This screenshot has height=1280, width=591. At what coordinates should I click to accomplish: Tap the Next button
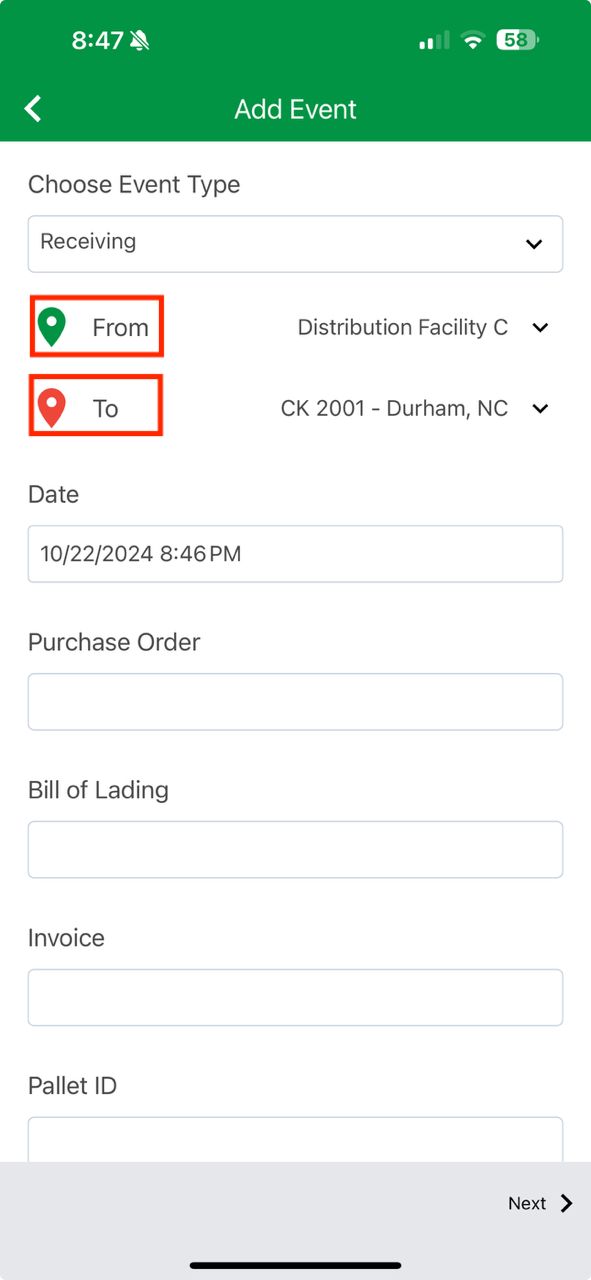pyautogui.click(x=540, y=1203)
